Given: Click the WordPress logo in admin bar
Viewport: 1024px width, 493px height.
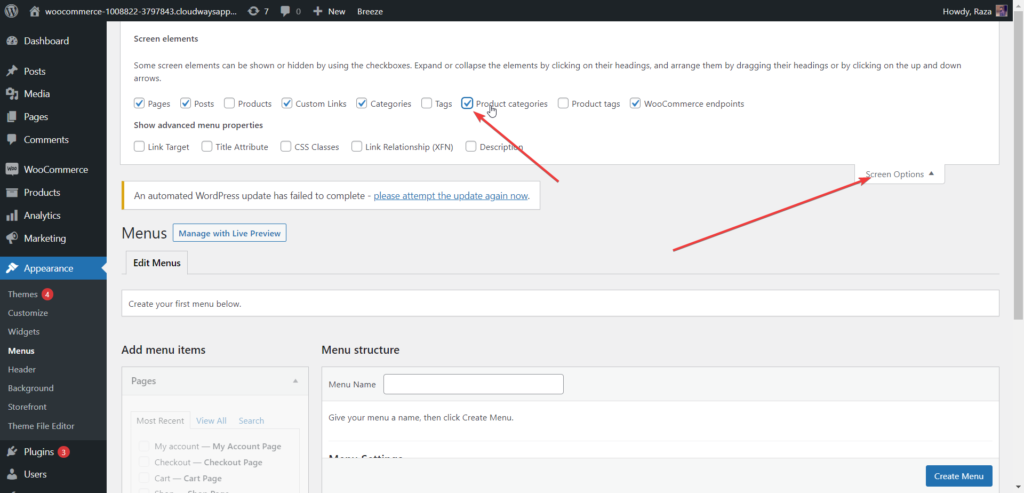Looking at the screenshot, I should tap(12, 11).
